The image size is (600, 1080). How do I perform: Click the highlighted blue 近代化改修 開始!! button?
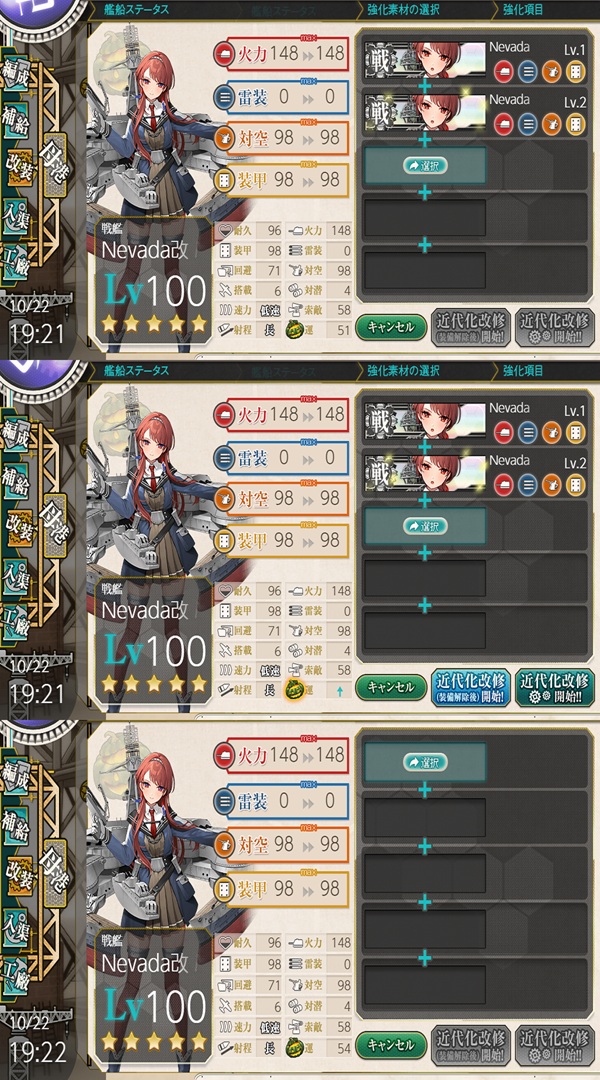(555, 687)
